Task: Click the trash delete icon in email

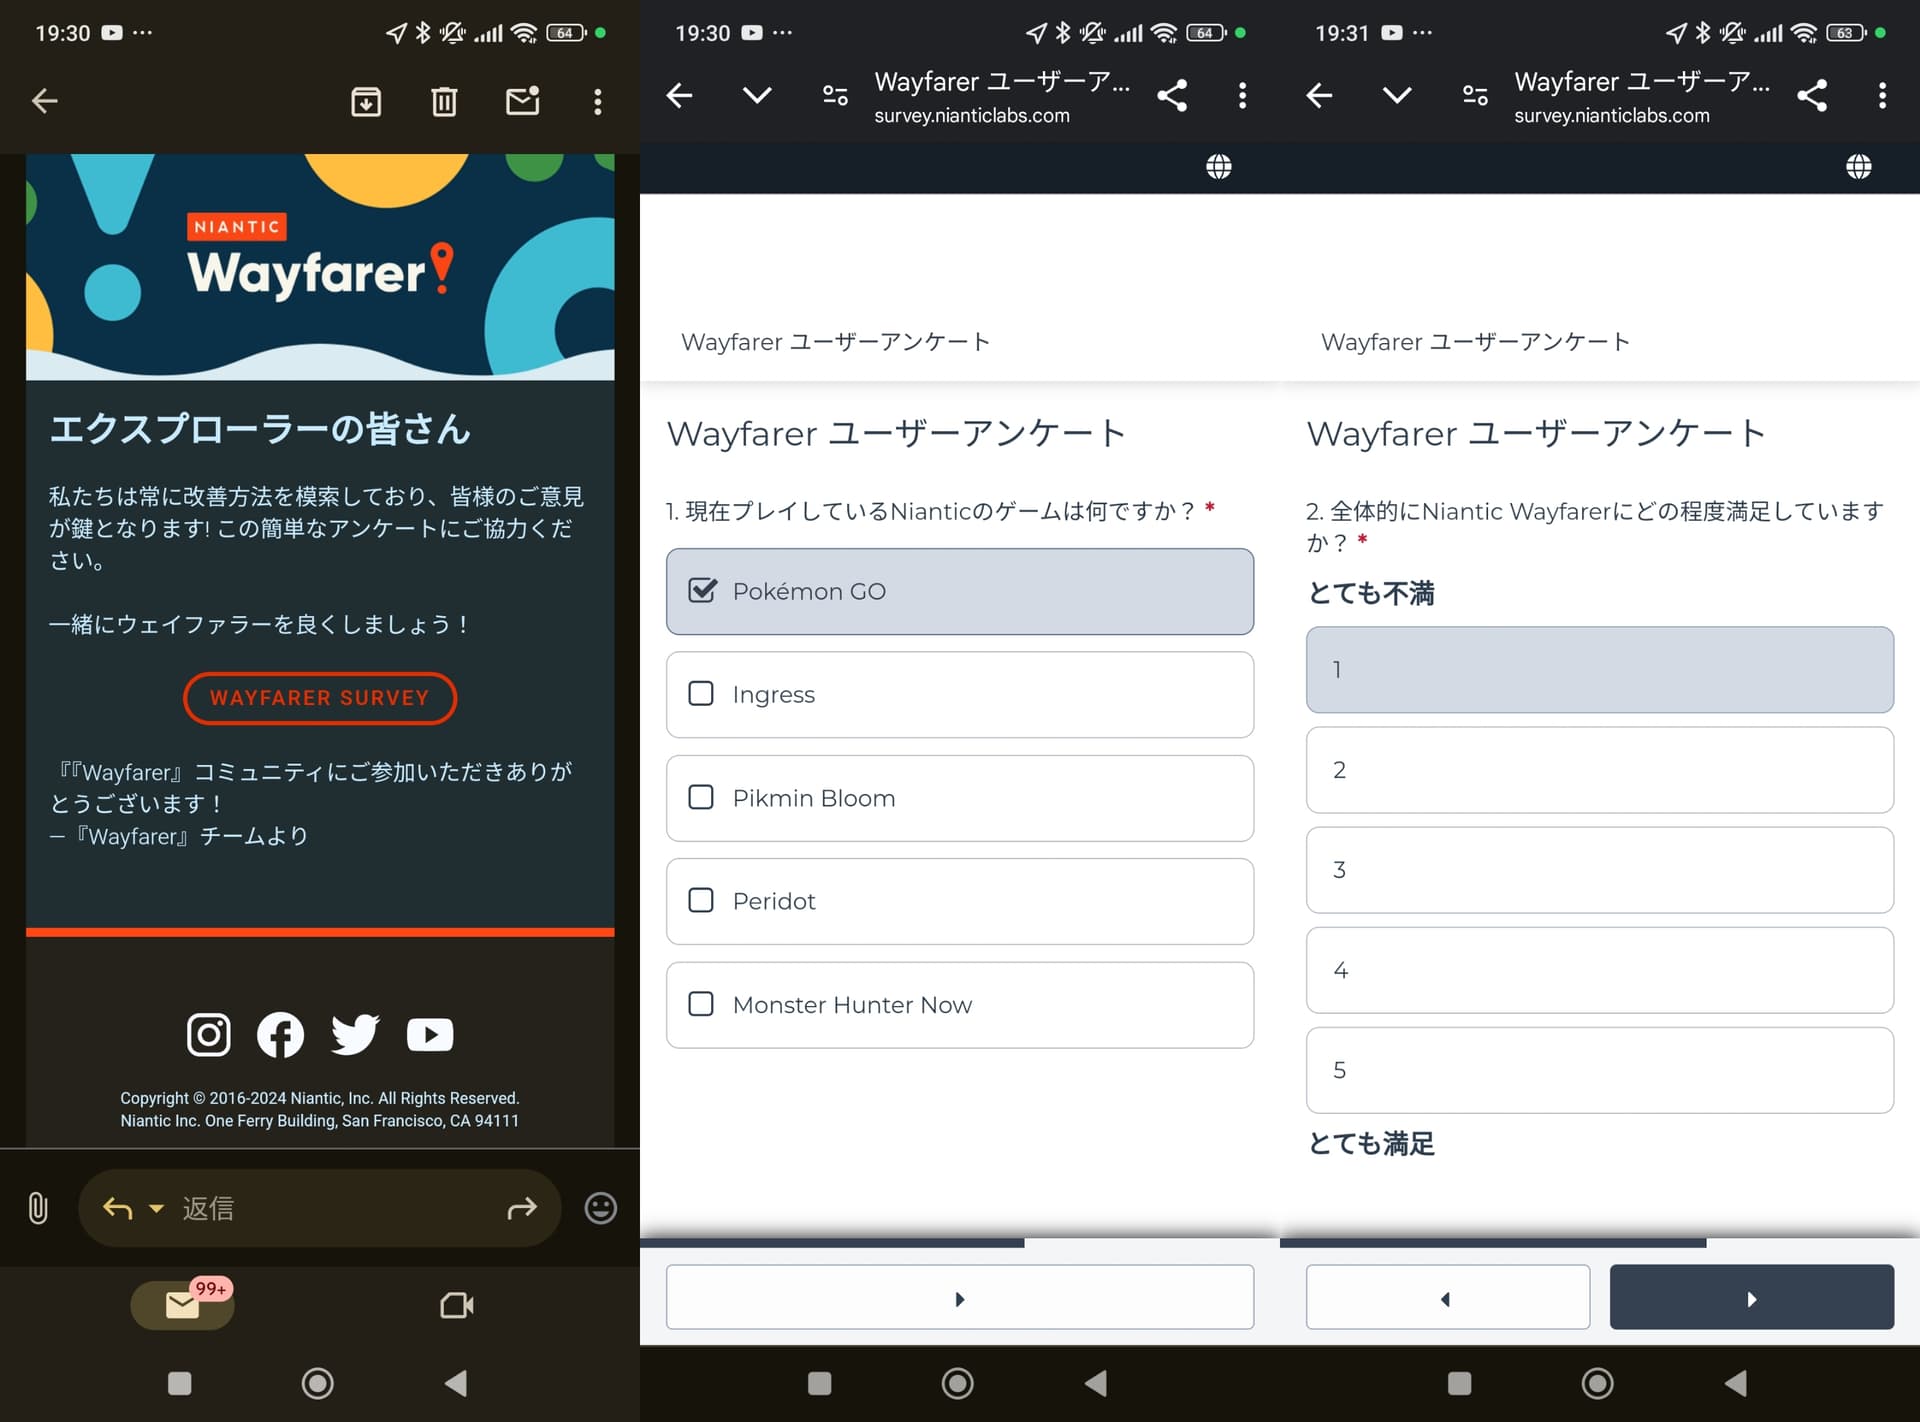Action: click(x=444, y=101)
